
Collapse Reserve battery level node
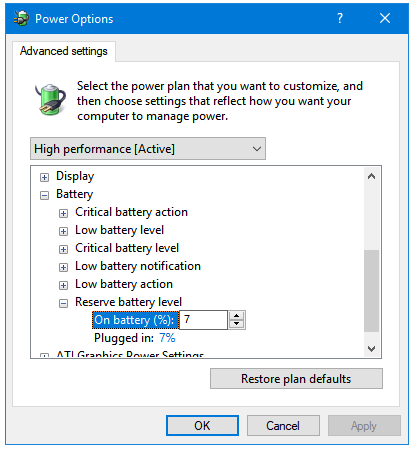click(63, 303)
